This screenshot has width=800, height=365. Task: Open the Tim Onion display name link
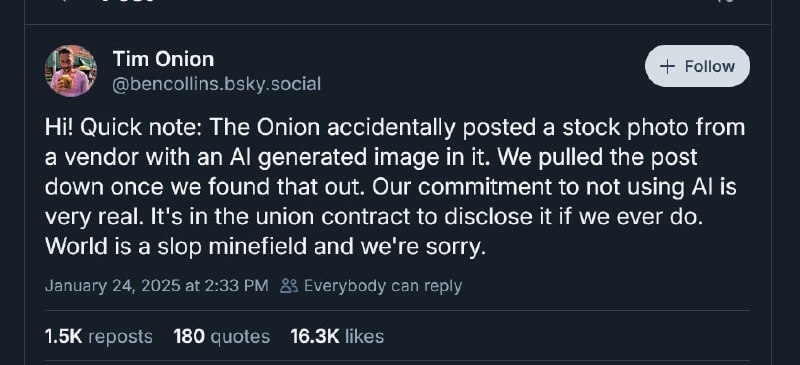pyautogui.click(x=163, y=59)
